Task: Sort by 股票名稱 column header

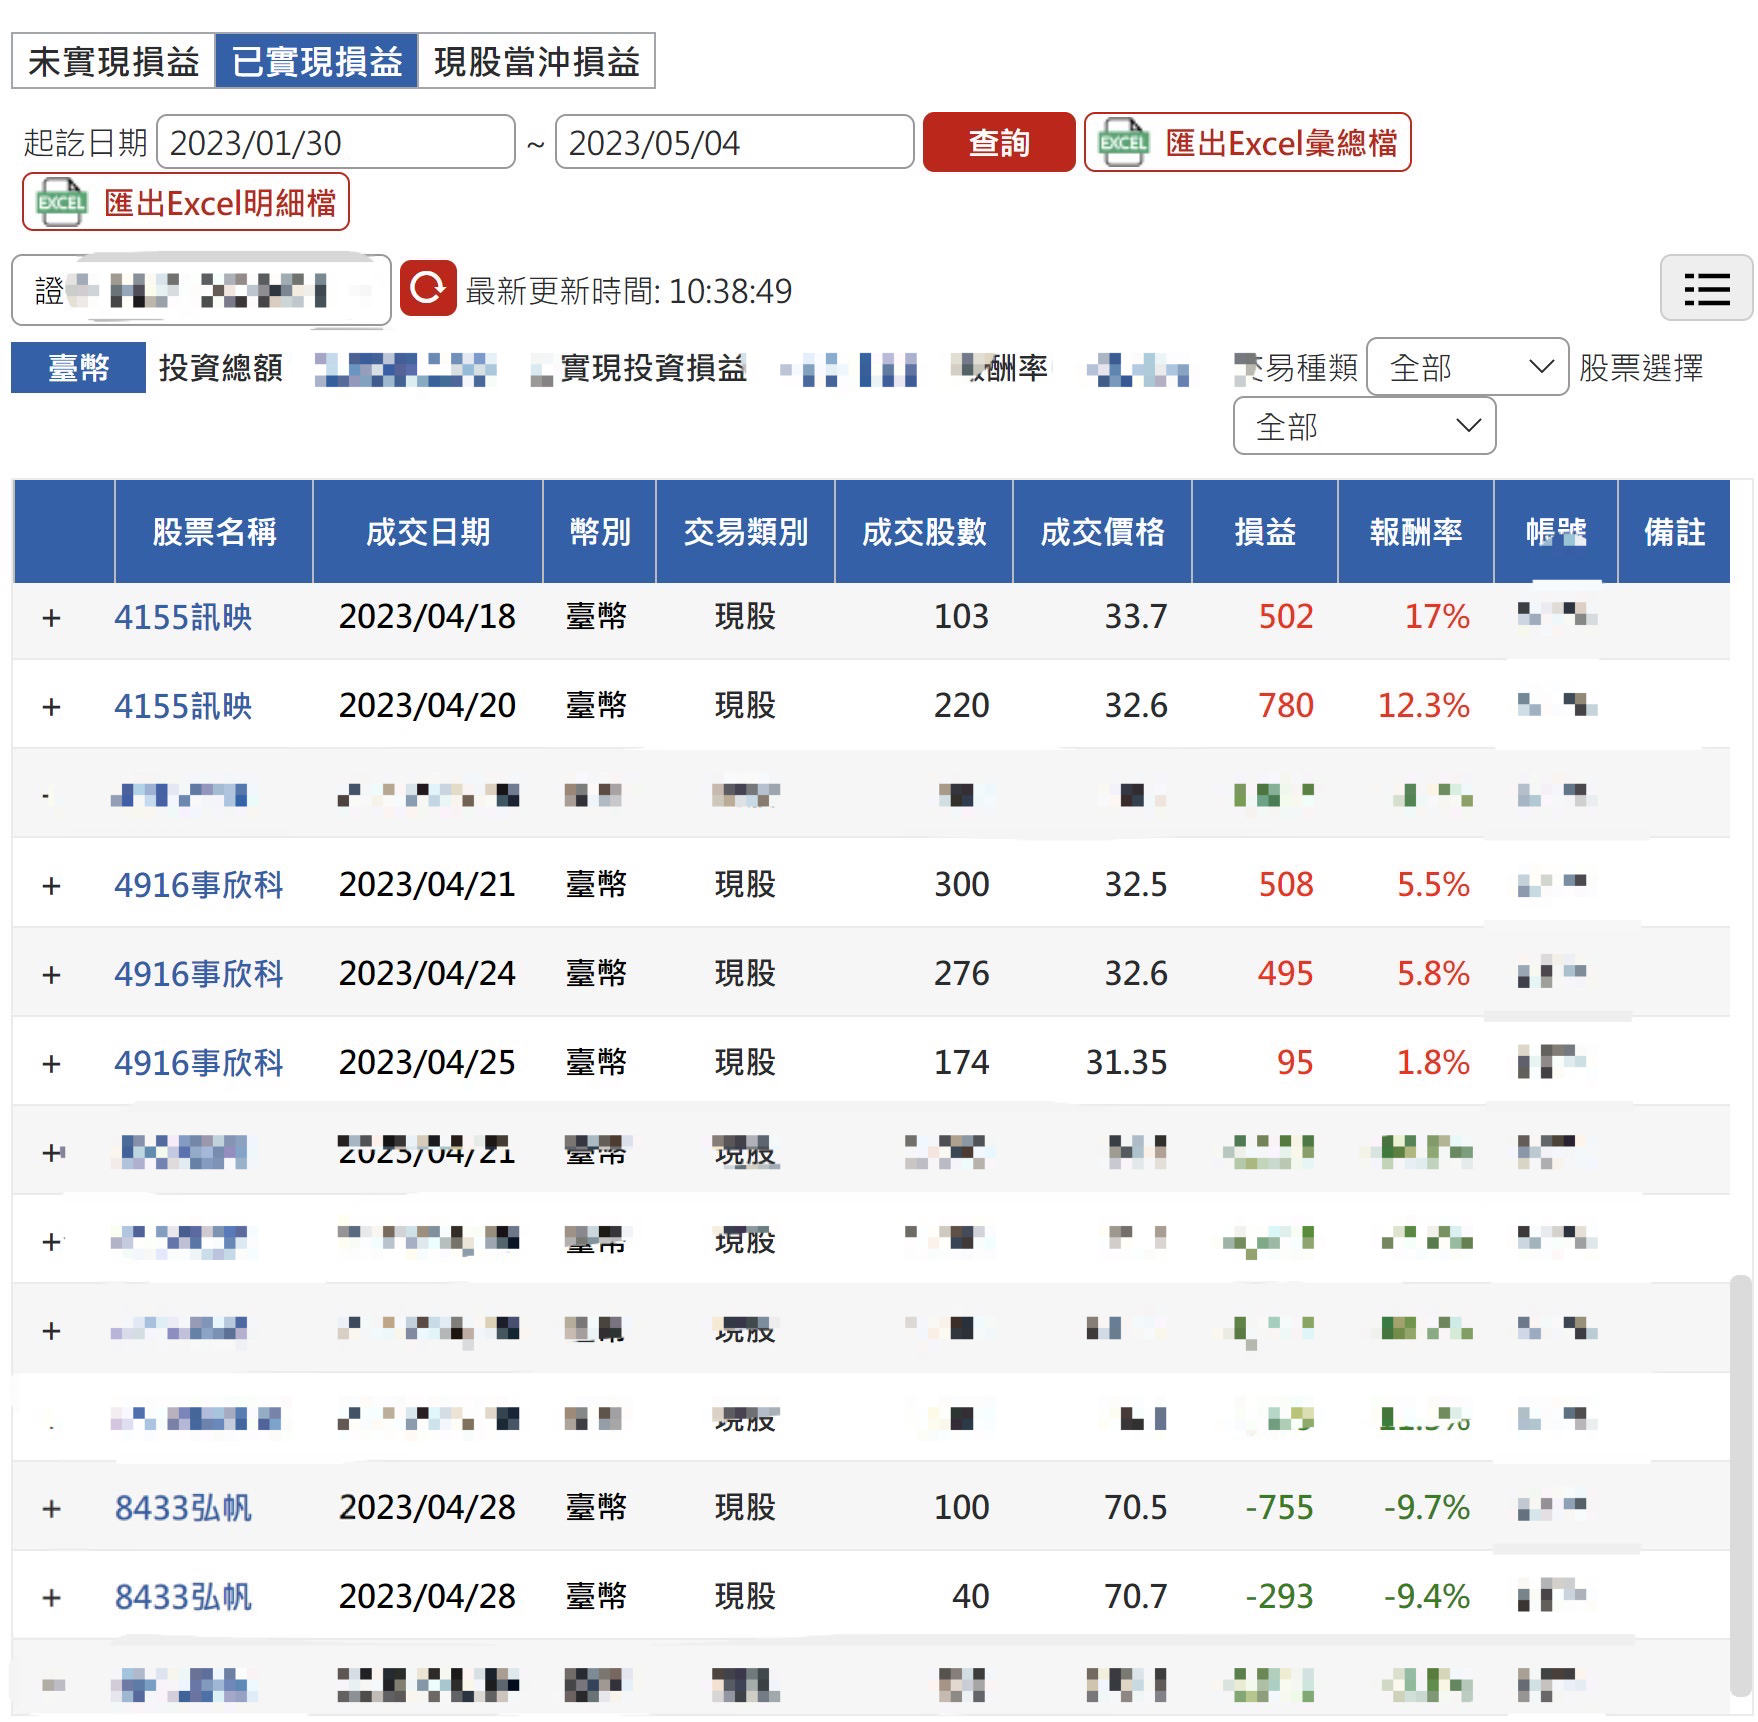Action: (214, 532)
